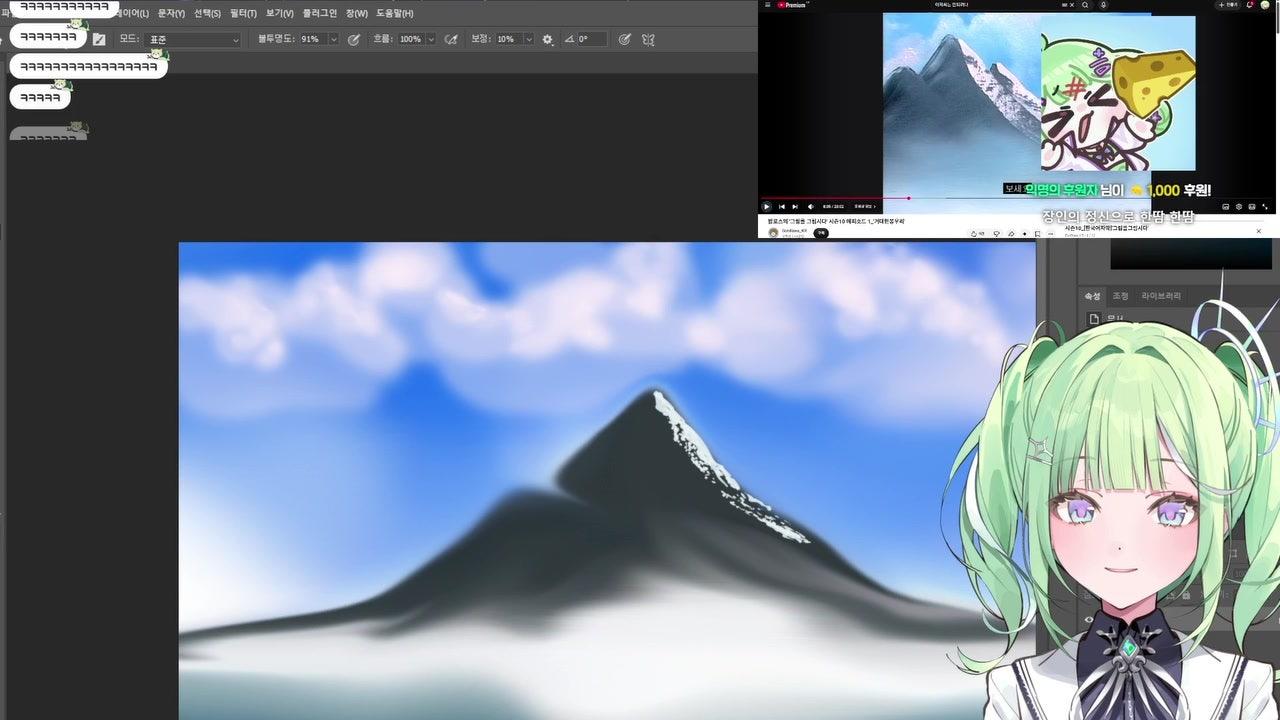Switch to the 라이브러리 libraries tab
This screenshot has width=1280, height=720.
pos(1161,296)
